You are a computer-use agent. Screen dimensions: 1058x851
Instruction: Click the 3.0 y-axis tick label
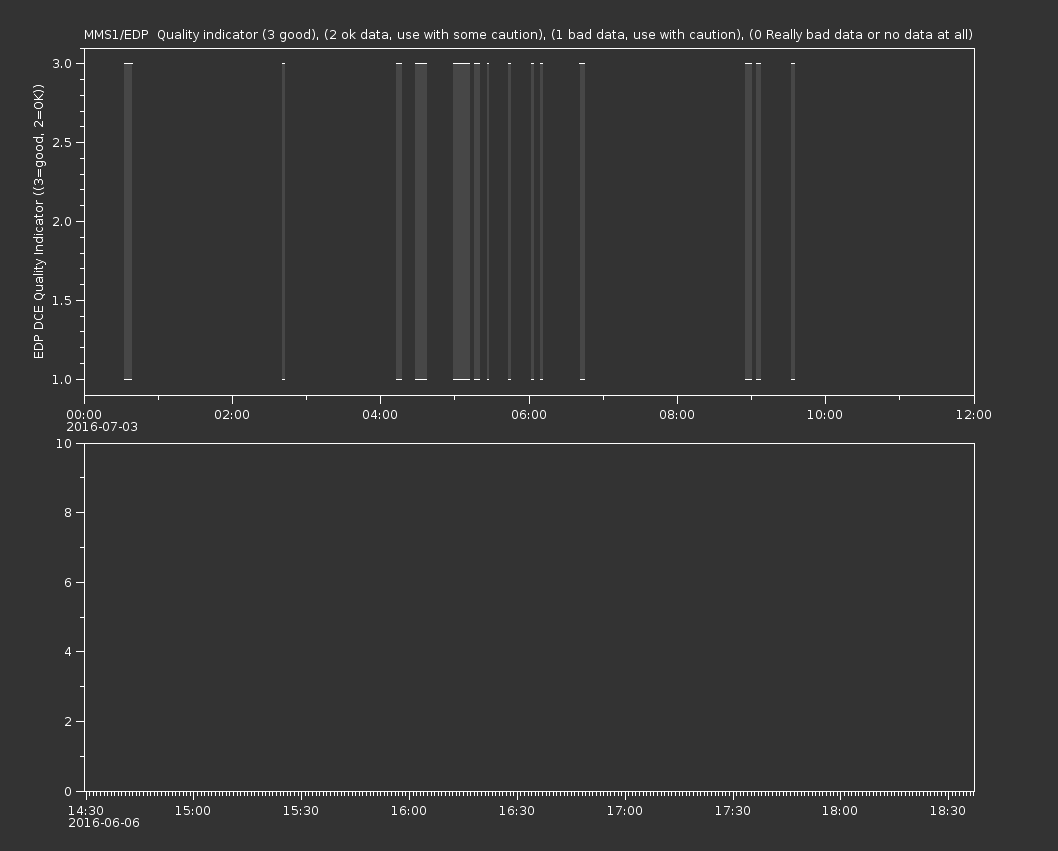tap(62, 63)
